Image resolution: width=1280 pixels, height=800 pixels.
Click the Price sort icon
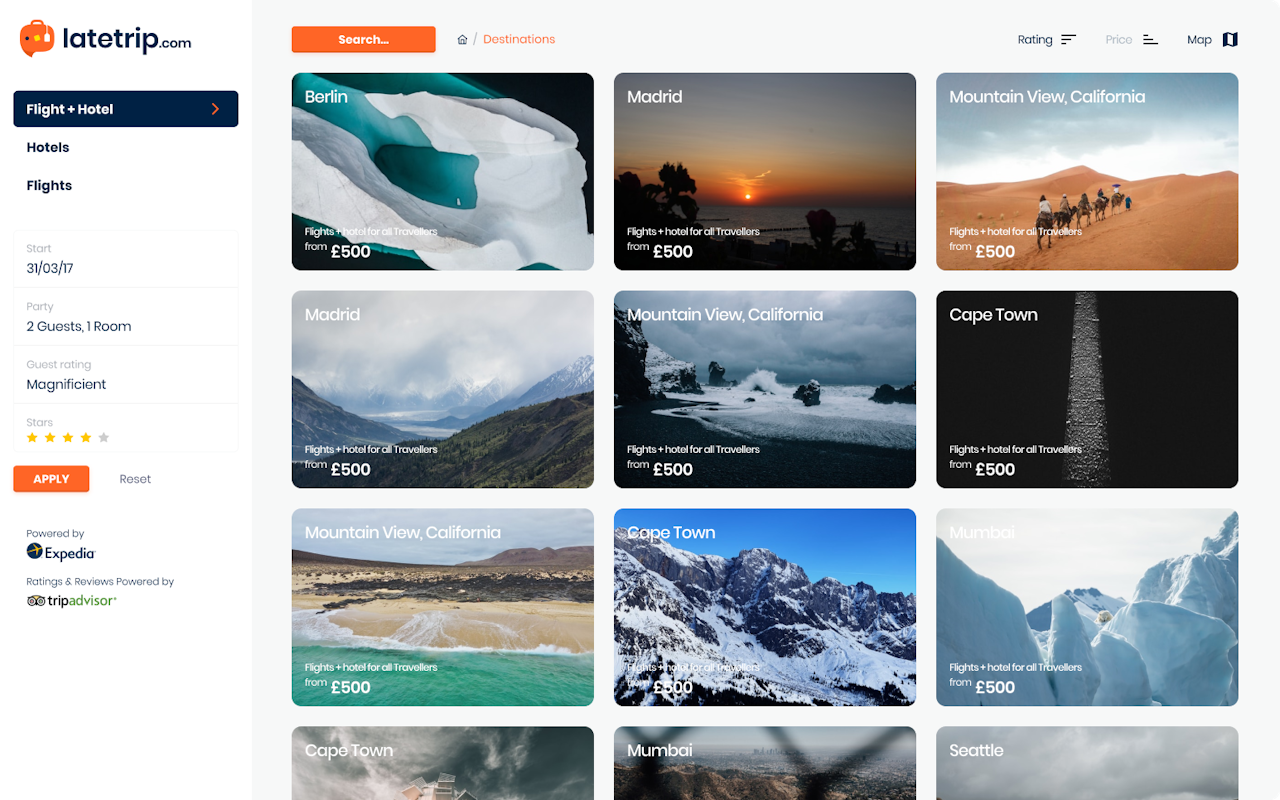1150,40
